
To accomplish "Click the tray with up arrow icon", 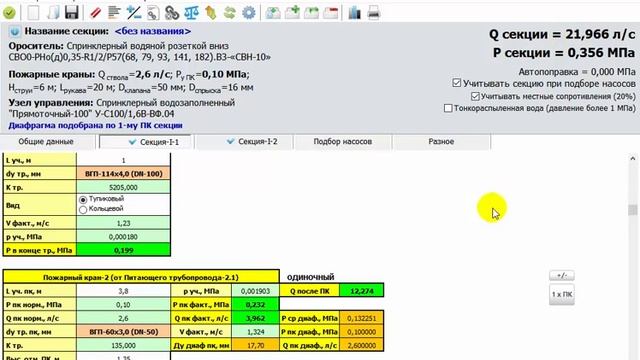I will click(x=273, y=13).
